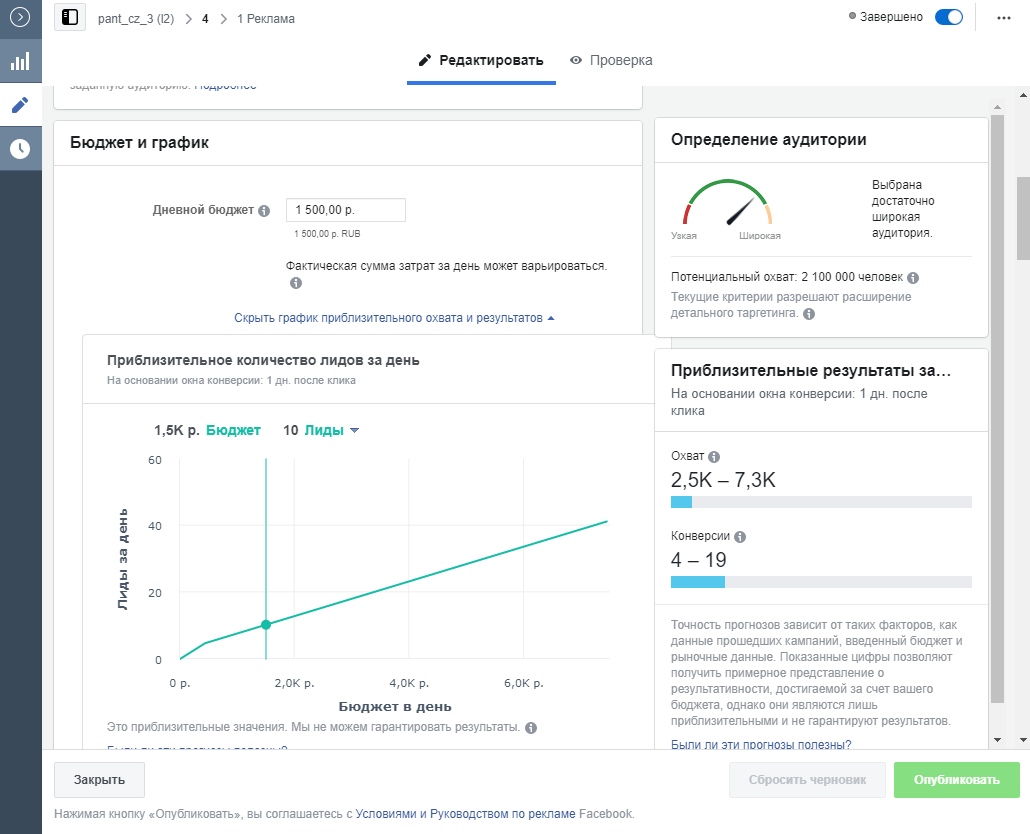
Task: Open the three-dots more options menu
Action: (x=1004, y=18)
